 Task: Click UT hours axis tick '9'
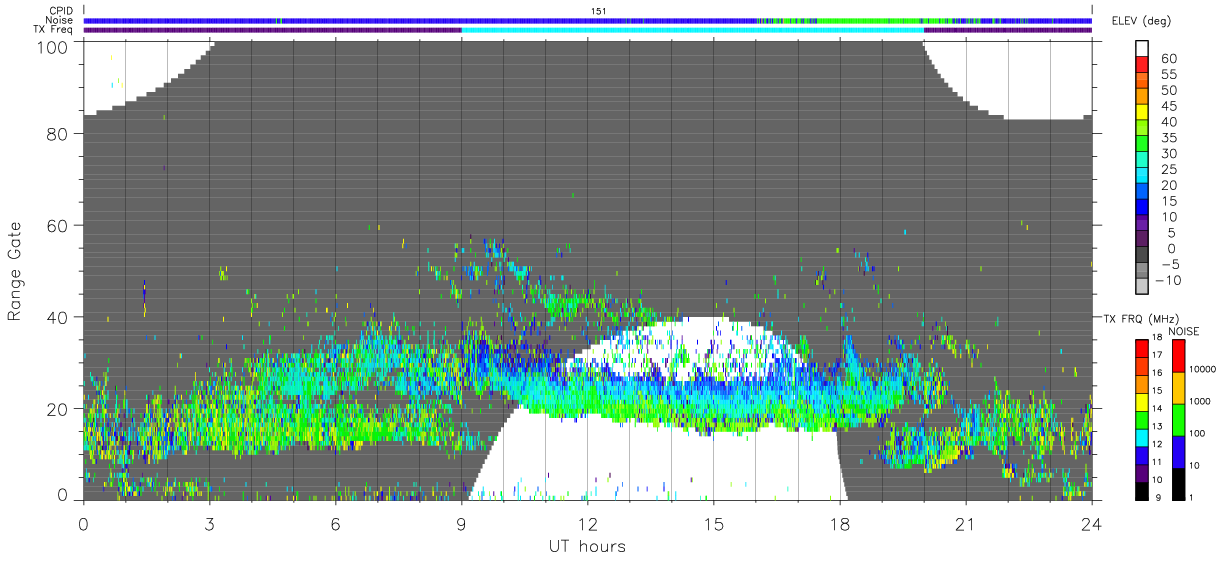[461, 523]
